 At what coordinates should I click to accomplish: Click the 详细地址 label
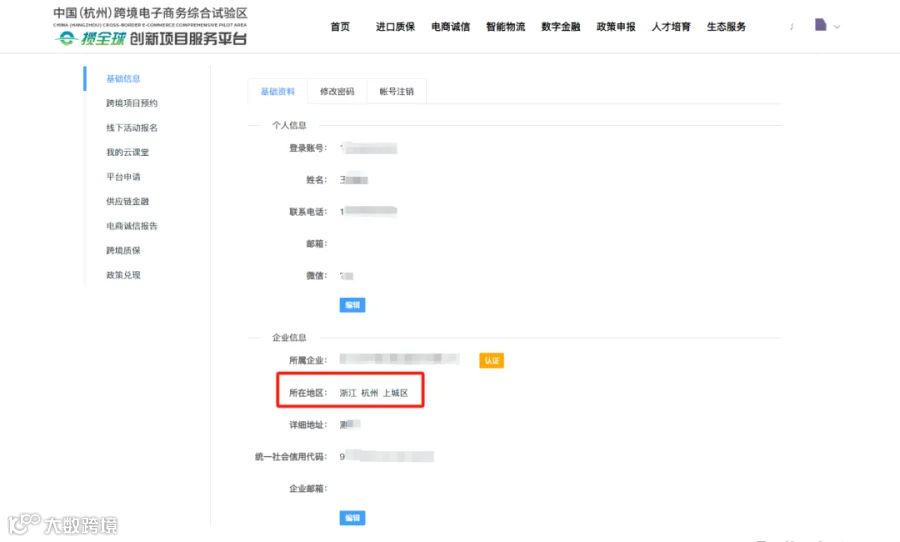308,425
